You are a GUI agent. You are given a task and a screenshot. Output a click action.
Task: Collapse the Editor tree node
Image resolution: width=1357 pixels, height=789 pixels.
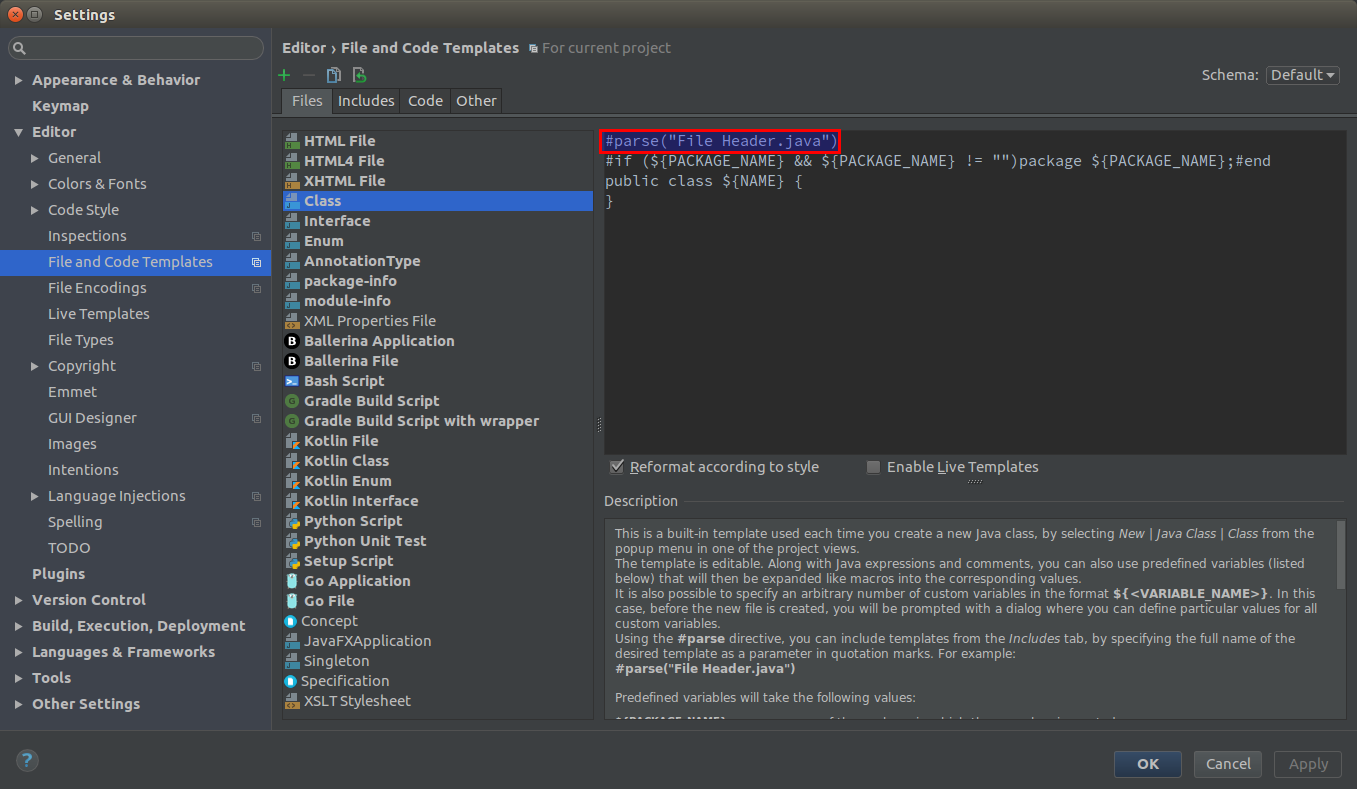(x=18, y=132)
